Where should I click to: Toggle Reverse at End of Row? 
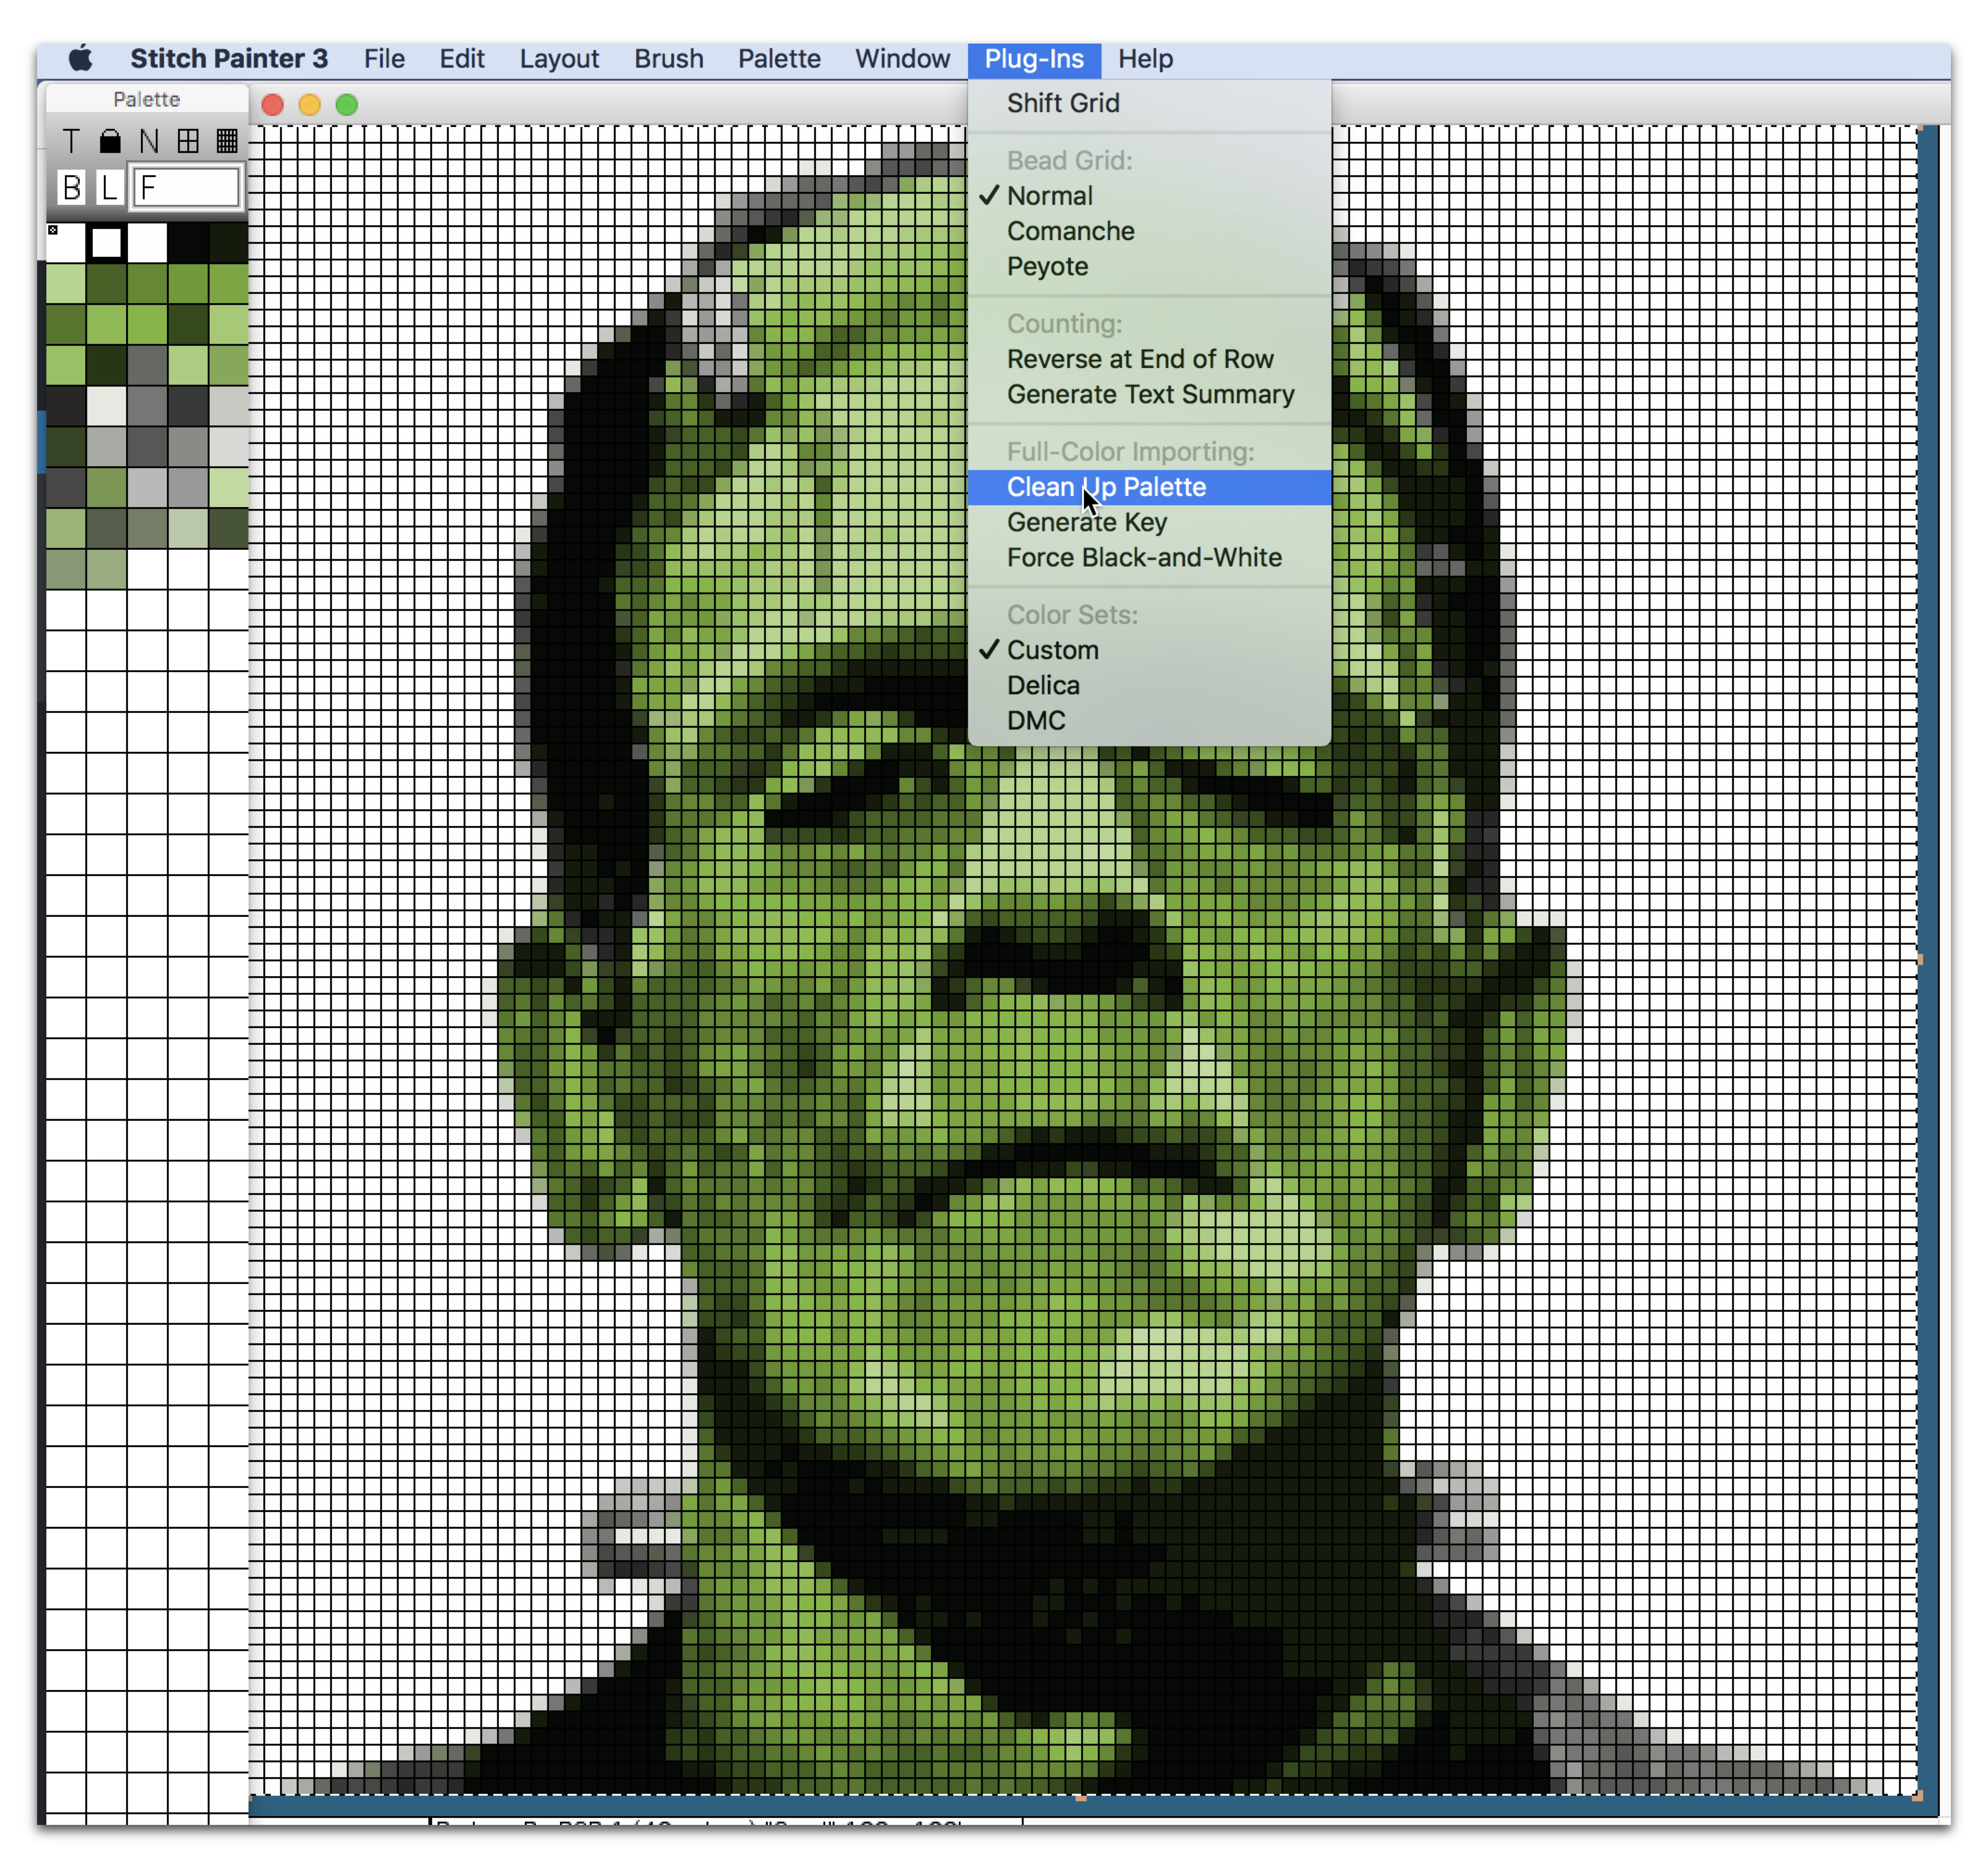1150,359
